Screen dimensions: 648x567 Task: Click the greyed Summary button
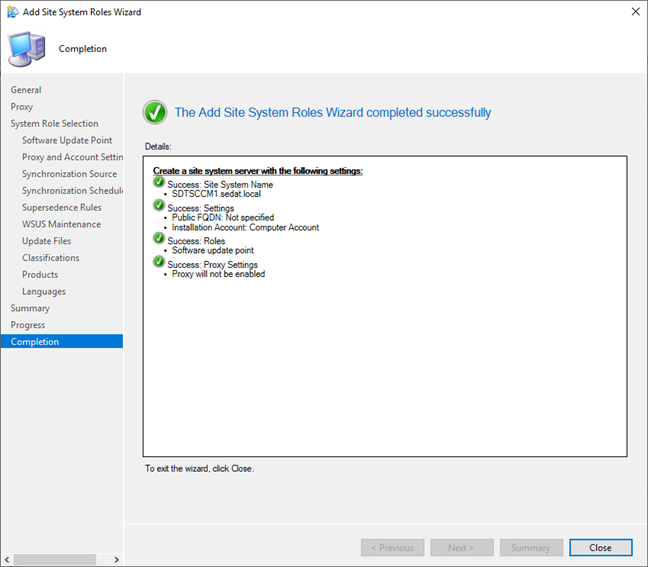[x=531, y=548]
